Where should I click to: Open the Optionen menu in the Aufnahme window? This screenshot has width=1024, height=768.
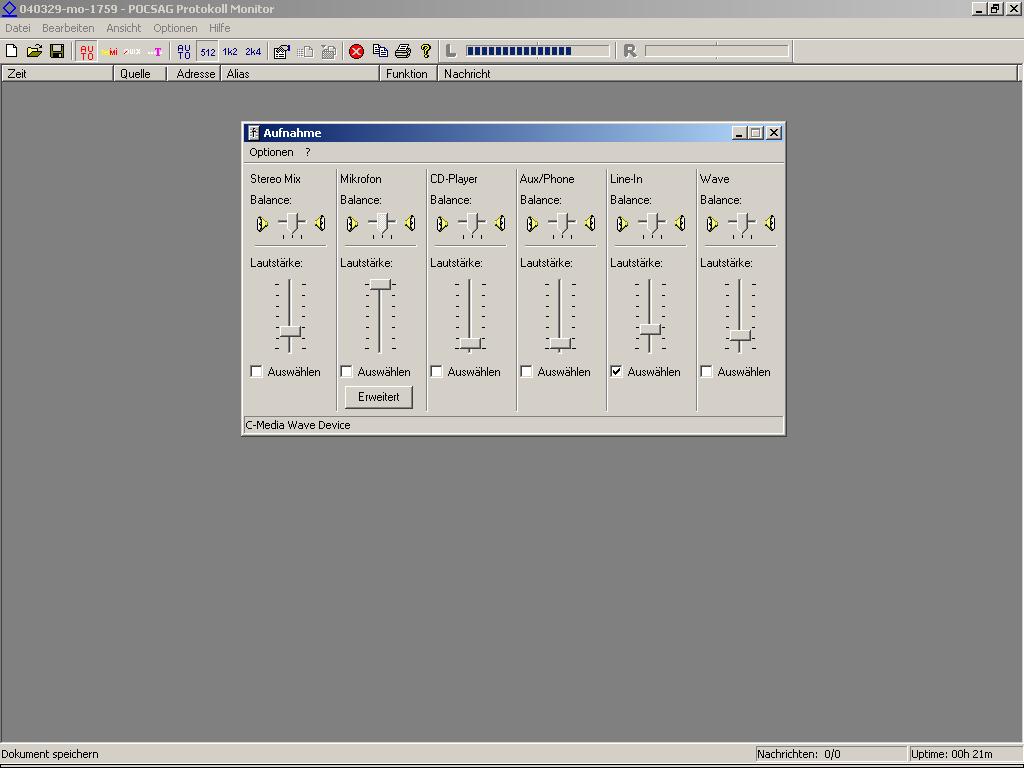pyautogui.click(x=271, y=152)
